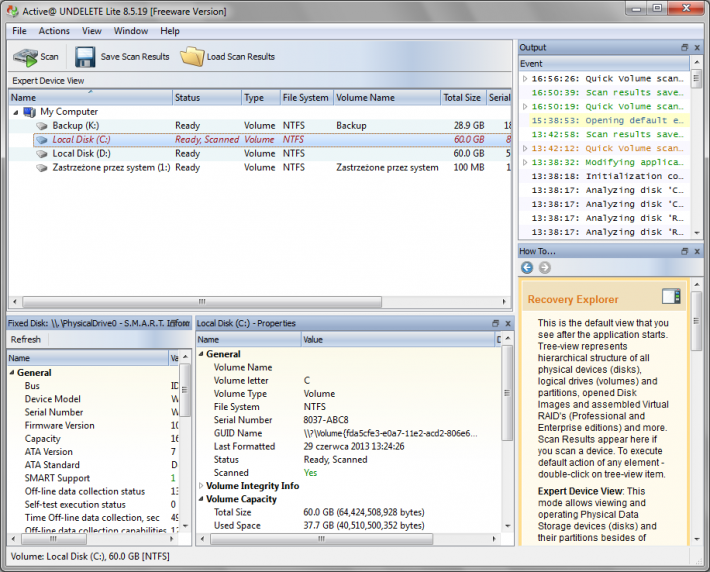Screen dimensions: 710x572
Task: Open the Help menu
Action: tap(170, 31)
